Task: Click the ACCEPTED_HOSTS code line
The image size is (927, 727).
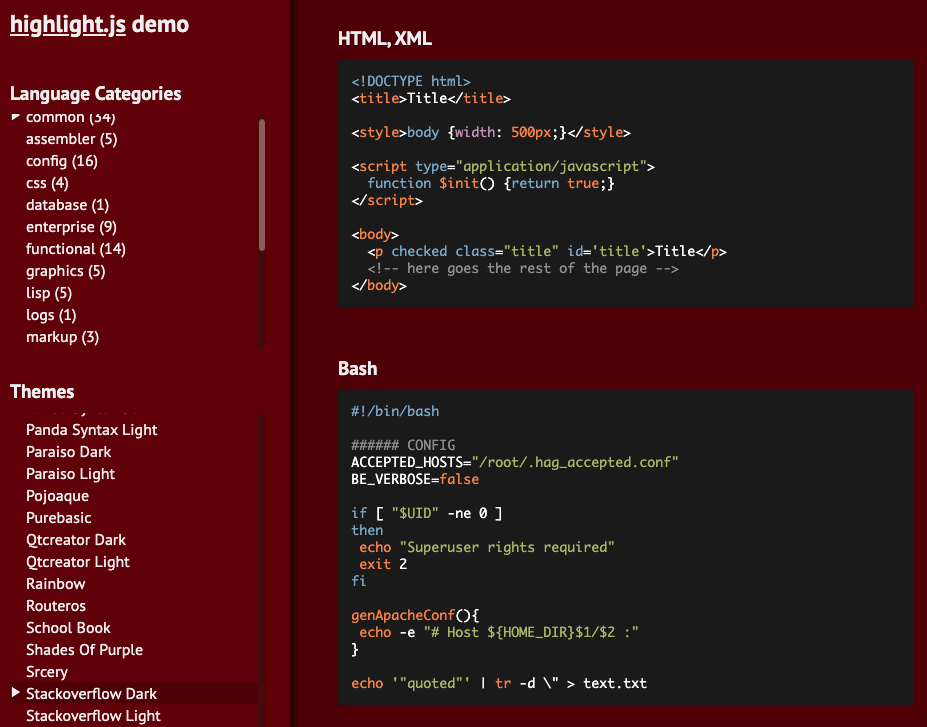Action: coord(515,462)
